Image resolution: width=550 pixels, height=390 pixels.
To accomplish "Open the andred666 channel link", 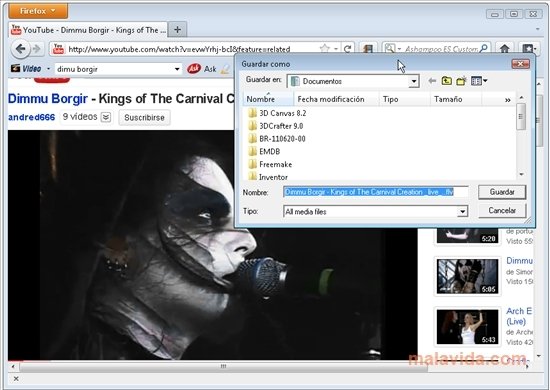I will [x=32, y=117].
